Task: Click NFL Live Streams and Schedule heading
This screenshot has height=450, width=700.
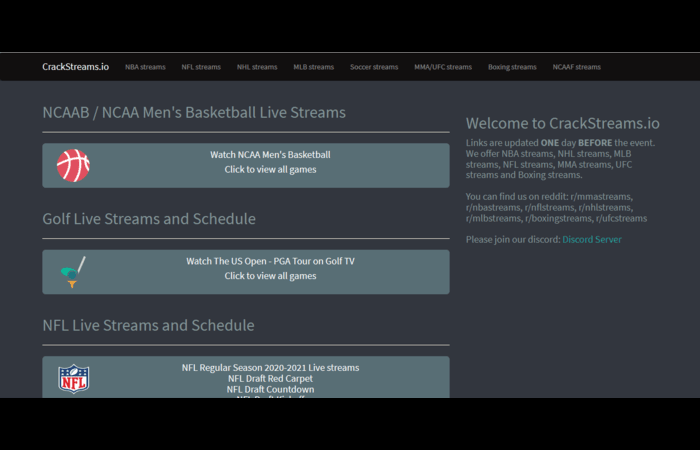Action: click(148, 325)
